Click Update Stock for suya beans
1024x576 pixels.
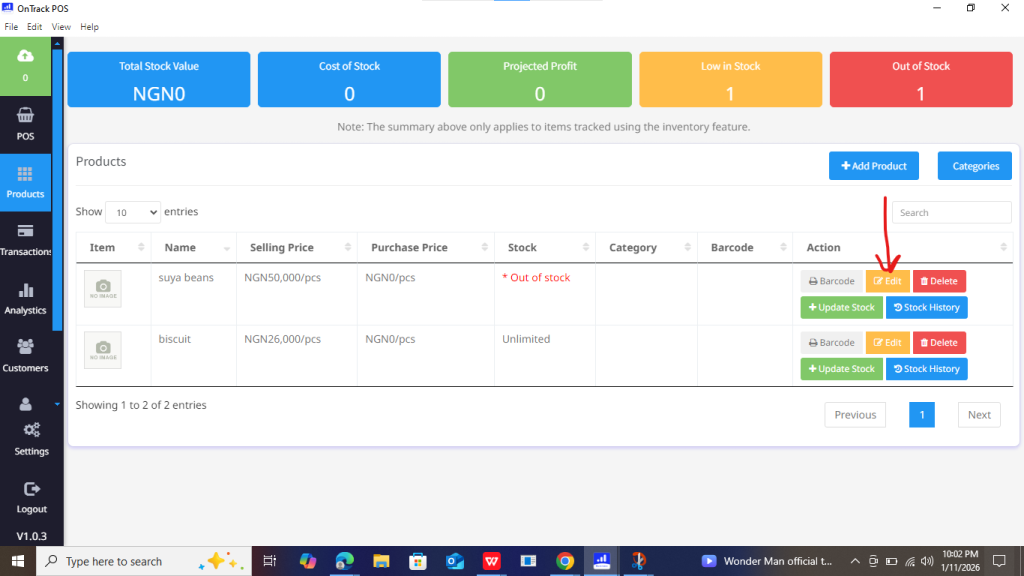click(841, 308)
